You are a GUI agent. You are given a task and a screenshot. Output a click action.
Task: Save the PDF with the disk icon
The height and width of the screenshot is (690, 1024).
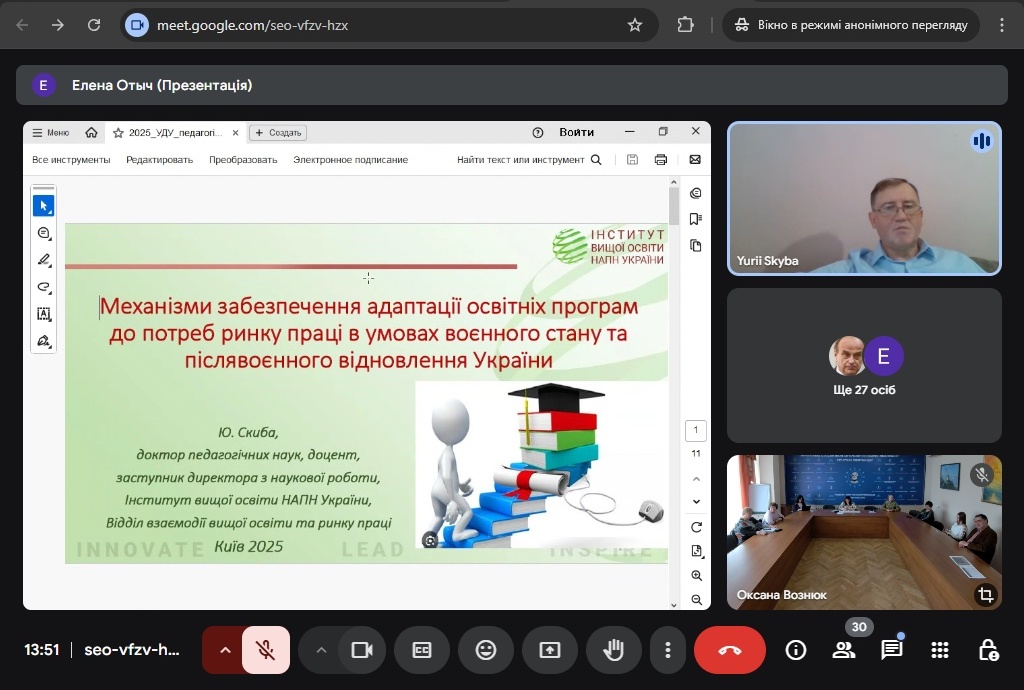(x=632, y=159)
